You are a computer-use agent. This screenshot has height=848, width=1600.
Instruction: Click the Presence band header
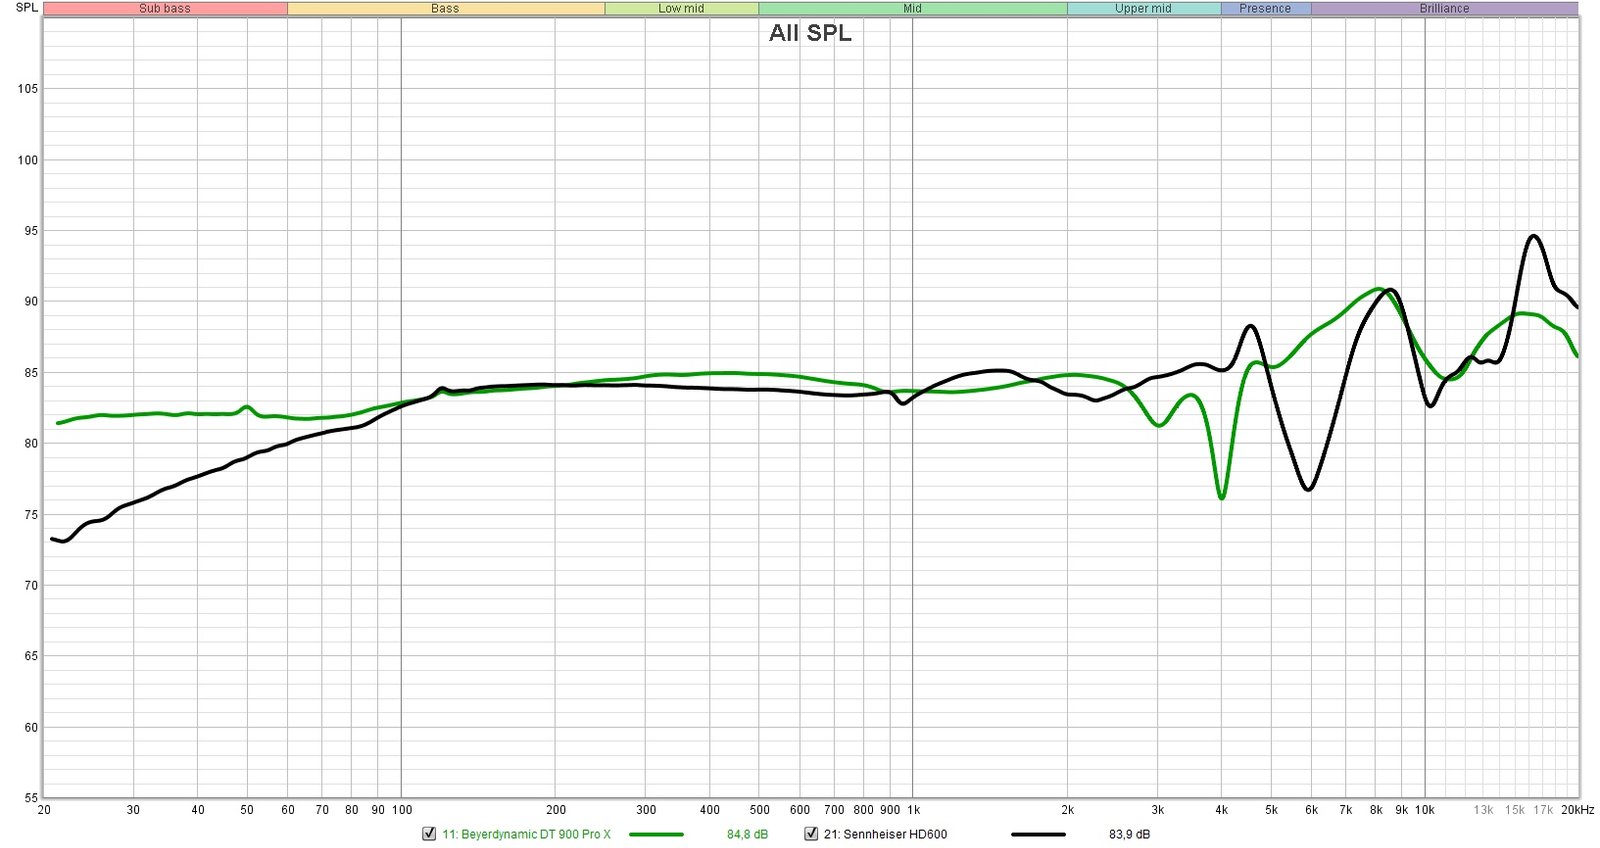click(1265, 8)
